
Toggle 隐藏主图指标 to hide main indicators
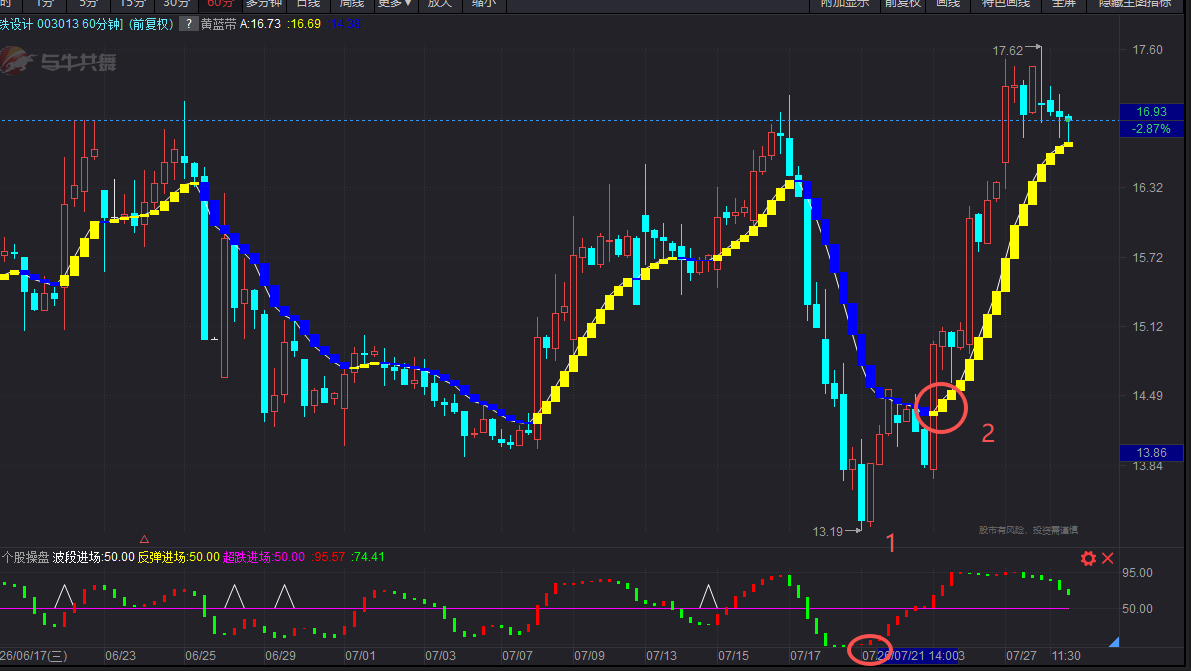click(x=1136, y=4)
